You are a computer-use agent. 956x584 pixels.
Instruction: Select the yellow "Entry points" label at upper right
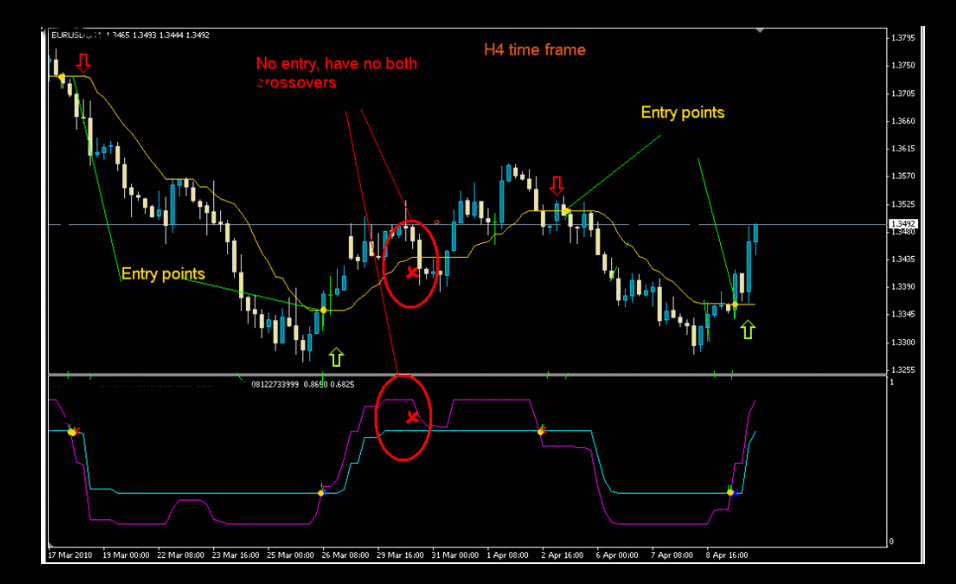click(682, 113)
